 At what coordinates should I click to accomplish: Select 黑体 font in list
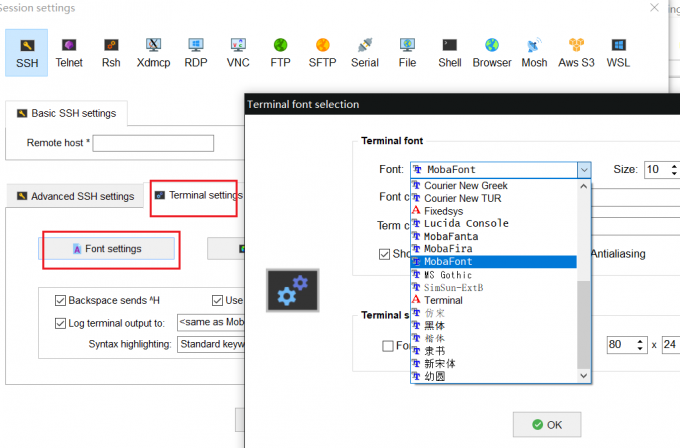tap(494, 325)
